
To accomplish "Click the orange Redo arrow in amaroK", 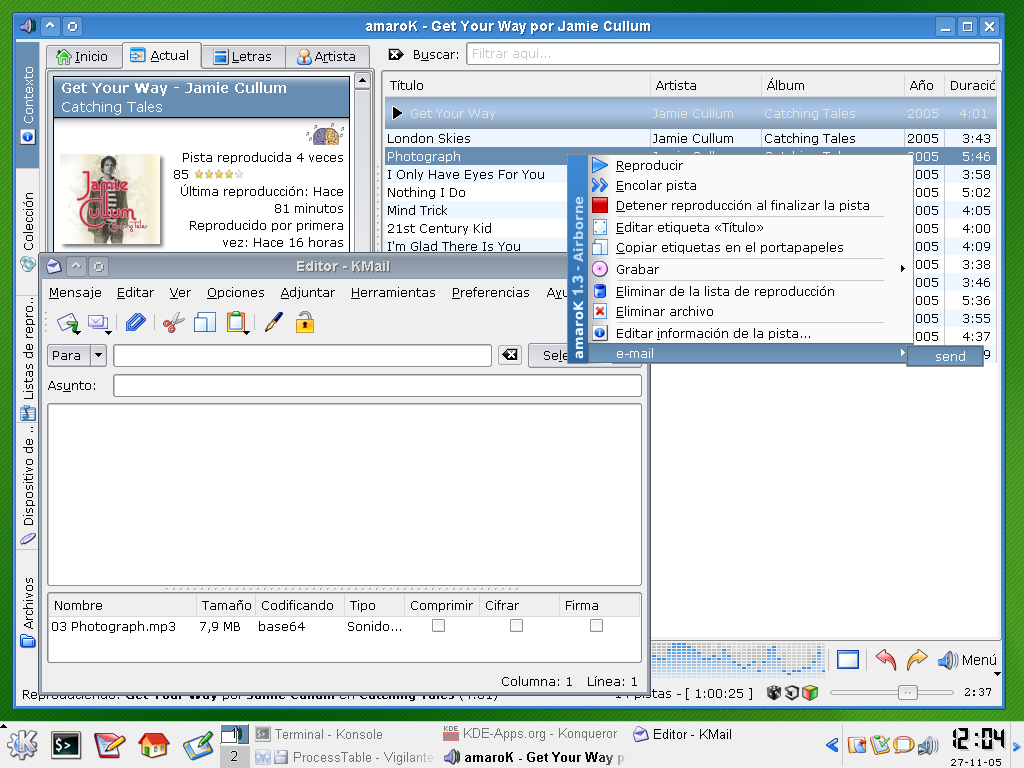I will point(917,660).
